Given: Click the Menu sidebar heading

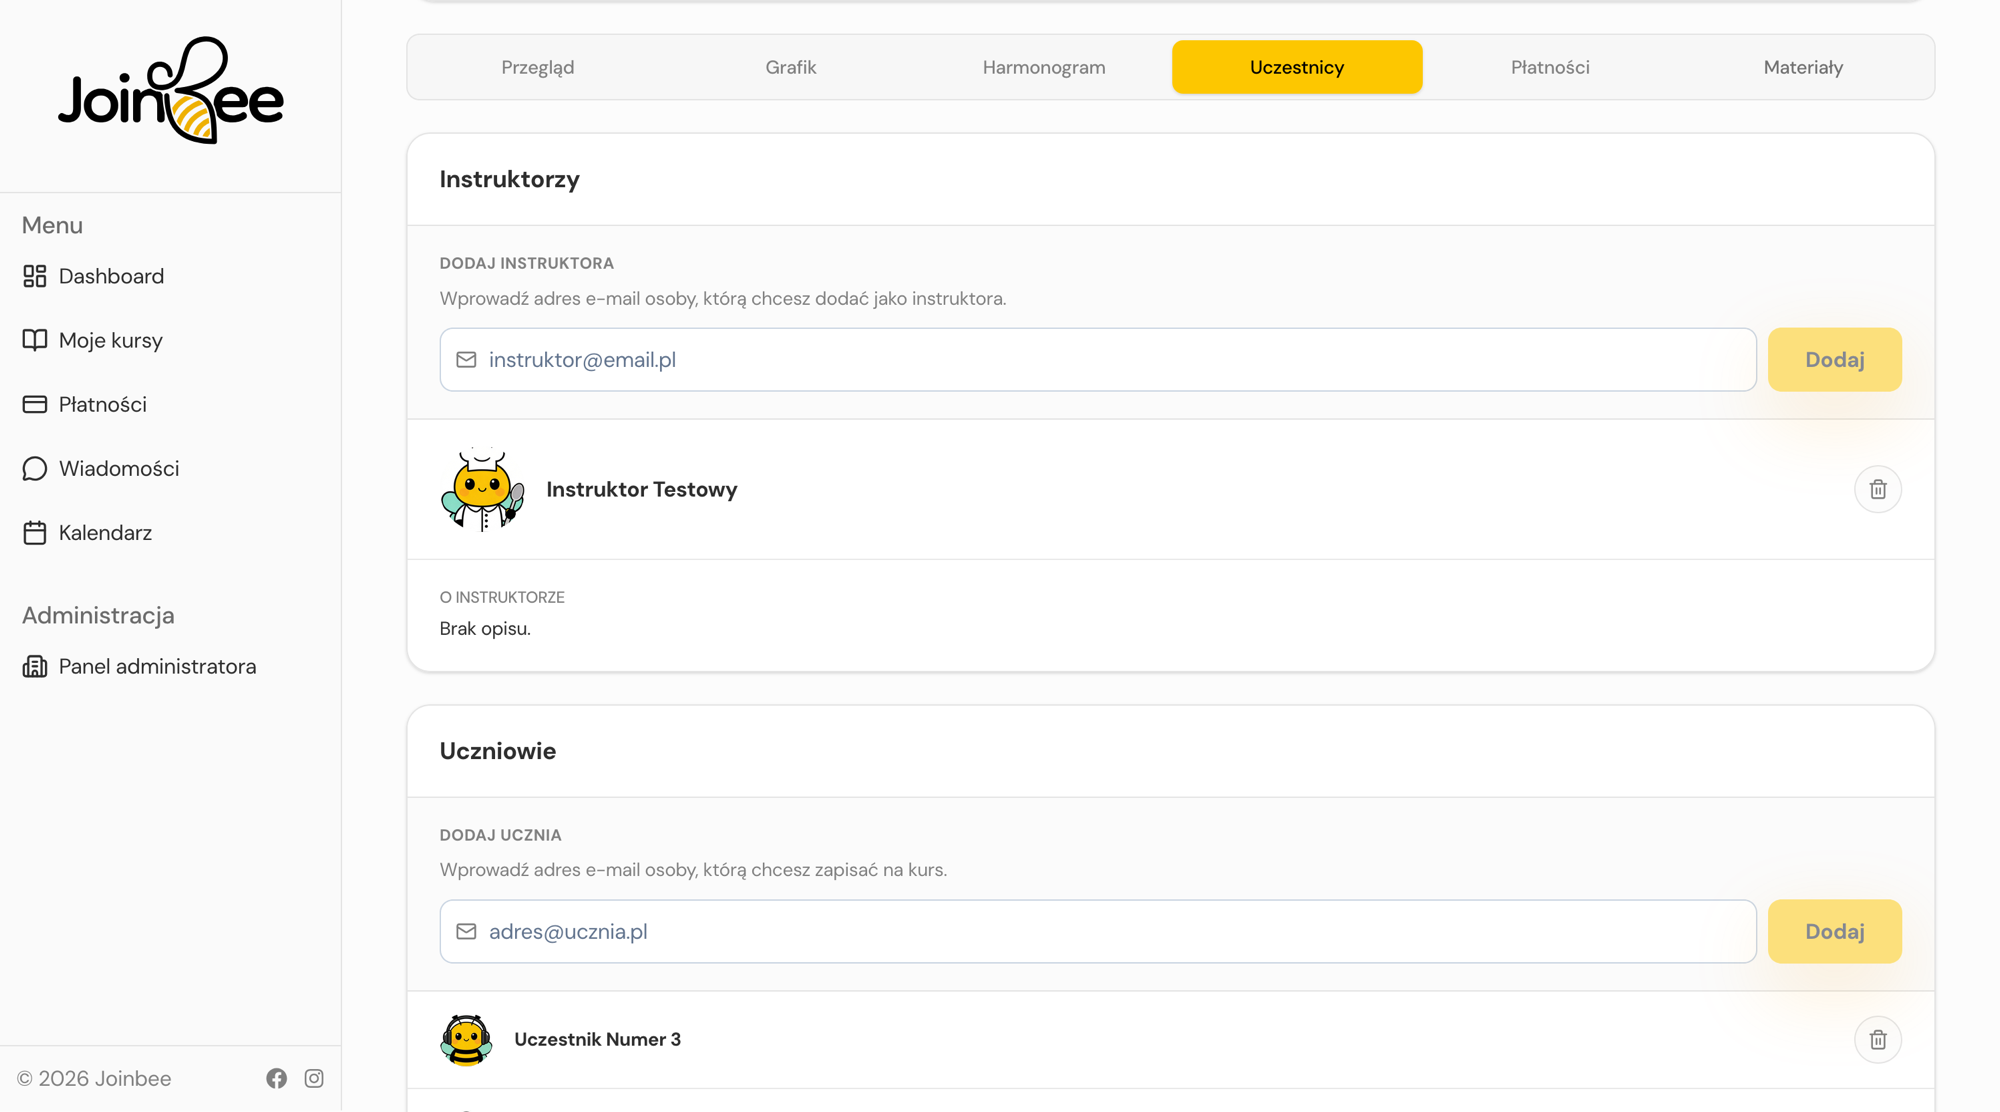Looking at the screenshot, I should coord(52,225).
